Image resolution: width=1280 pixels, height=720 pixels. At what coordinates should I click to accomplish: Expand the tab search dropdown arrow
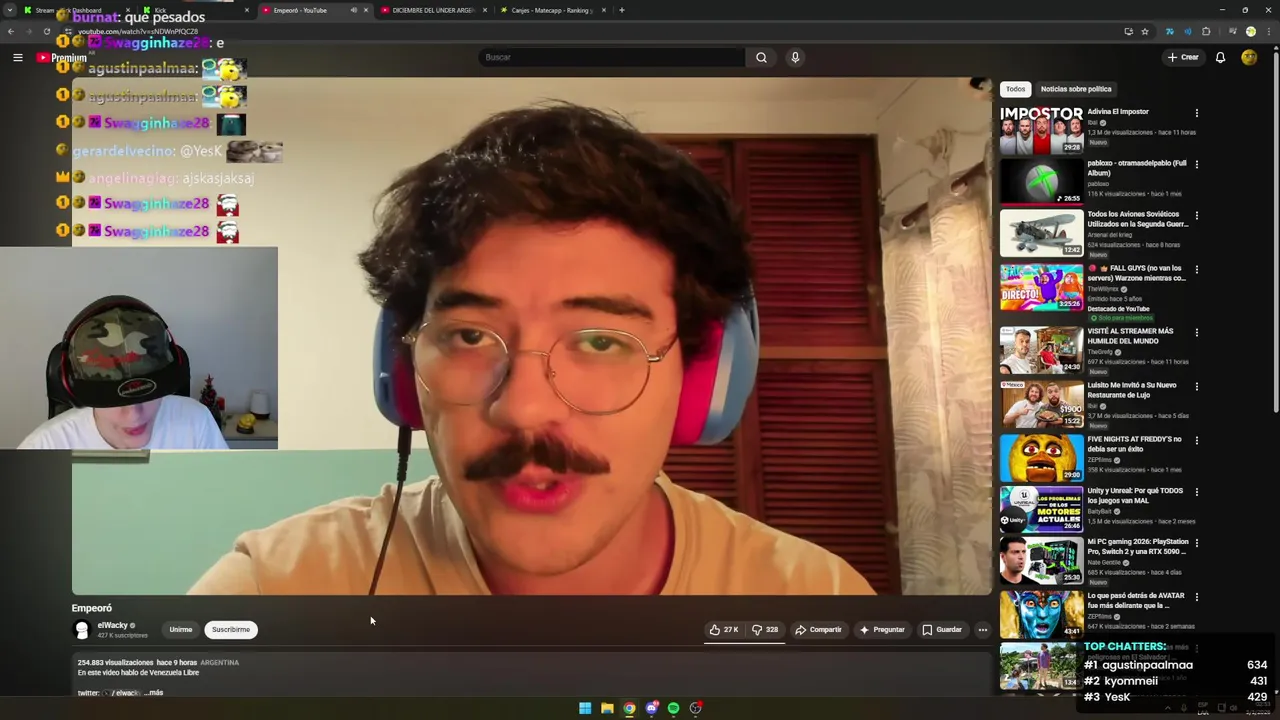(x=10, y=10)
